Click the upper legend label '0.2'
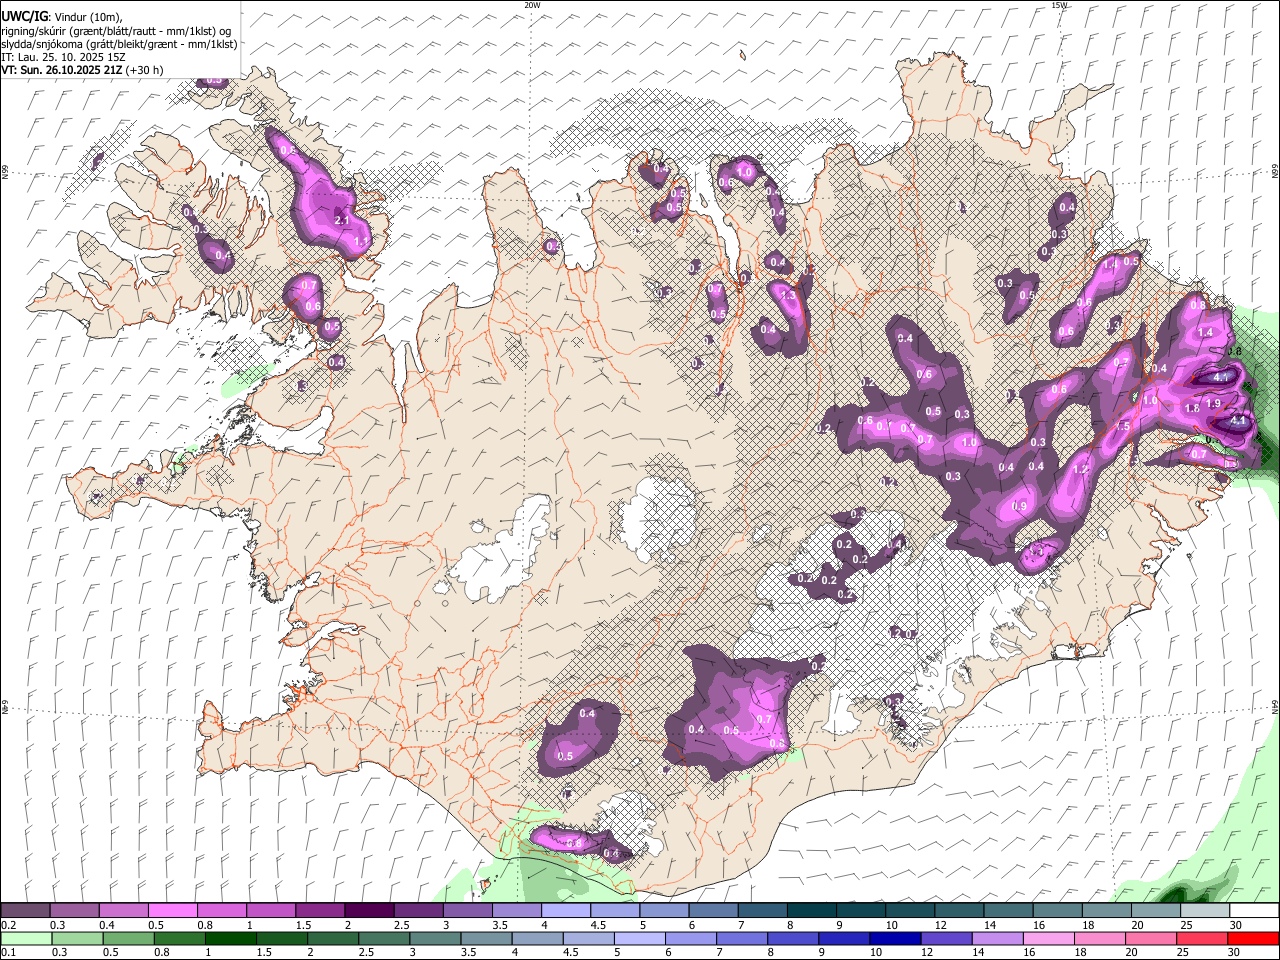The image size is (1280, 960). point(9,925)
